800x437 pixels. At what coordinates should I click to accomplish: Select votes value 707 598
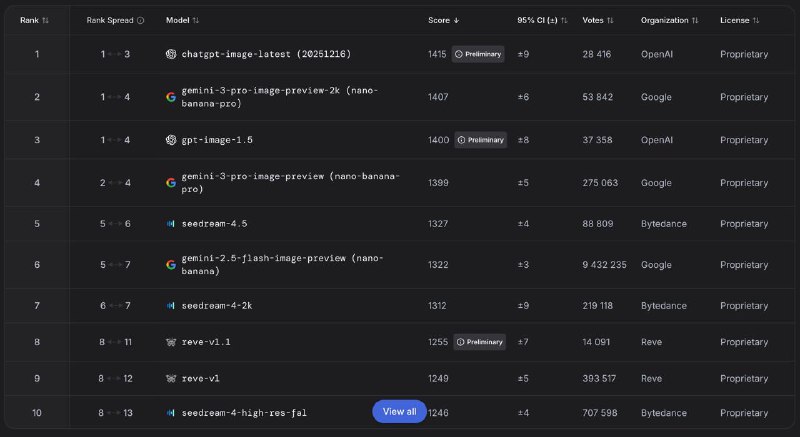coord(600,413)
